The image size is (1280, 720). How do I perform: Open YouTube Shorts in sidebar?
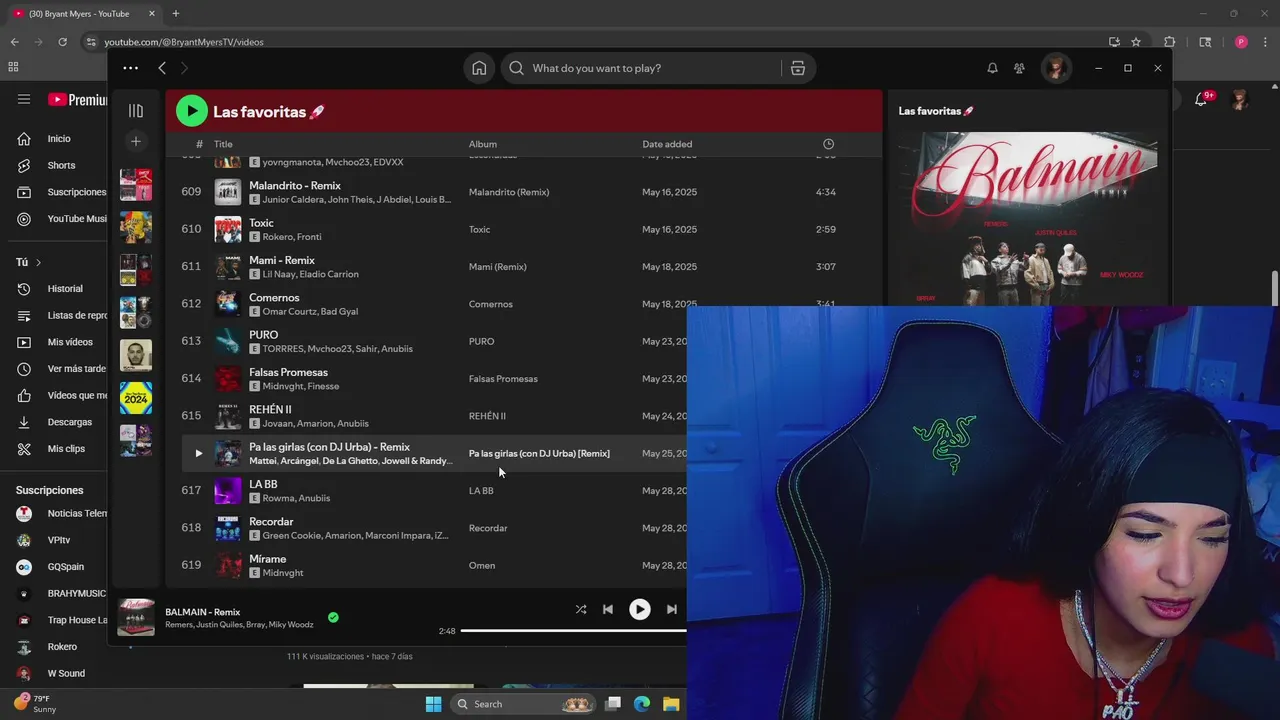coord(60,165)
